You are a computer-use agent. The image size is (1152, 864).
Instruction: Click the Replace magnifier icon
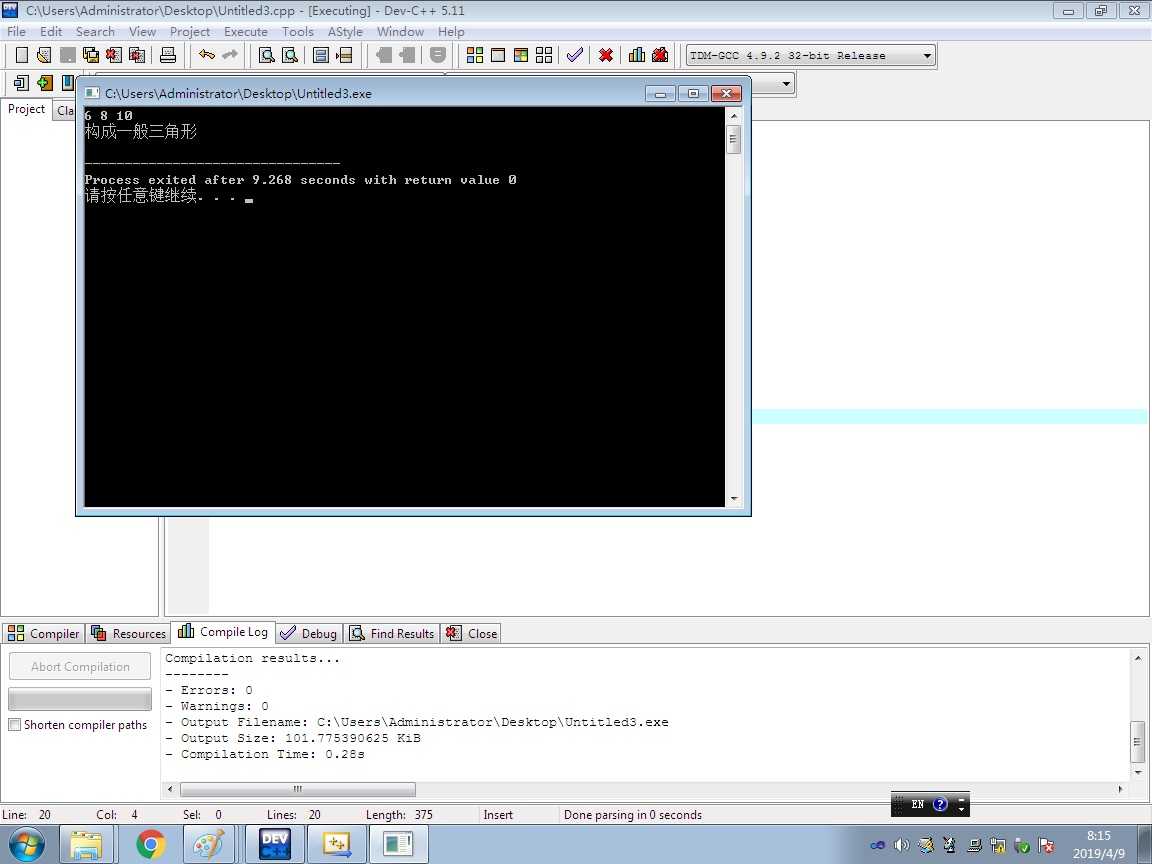[x=290, y=55]
